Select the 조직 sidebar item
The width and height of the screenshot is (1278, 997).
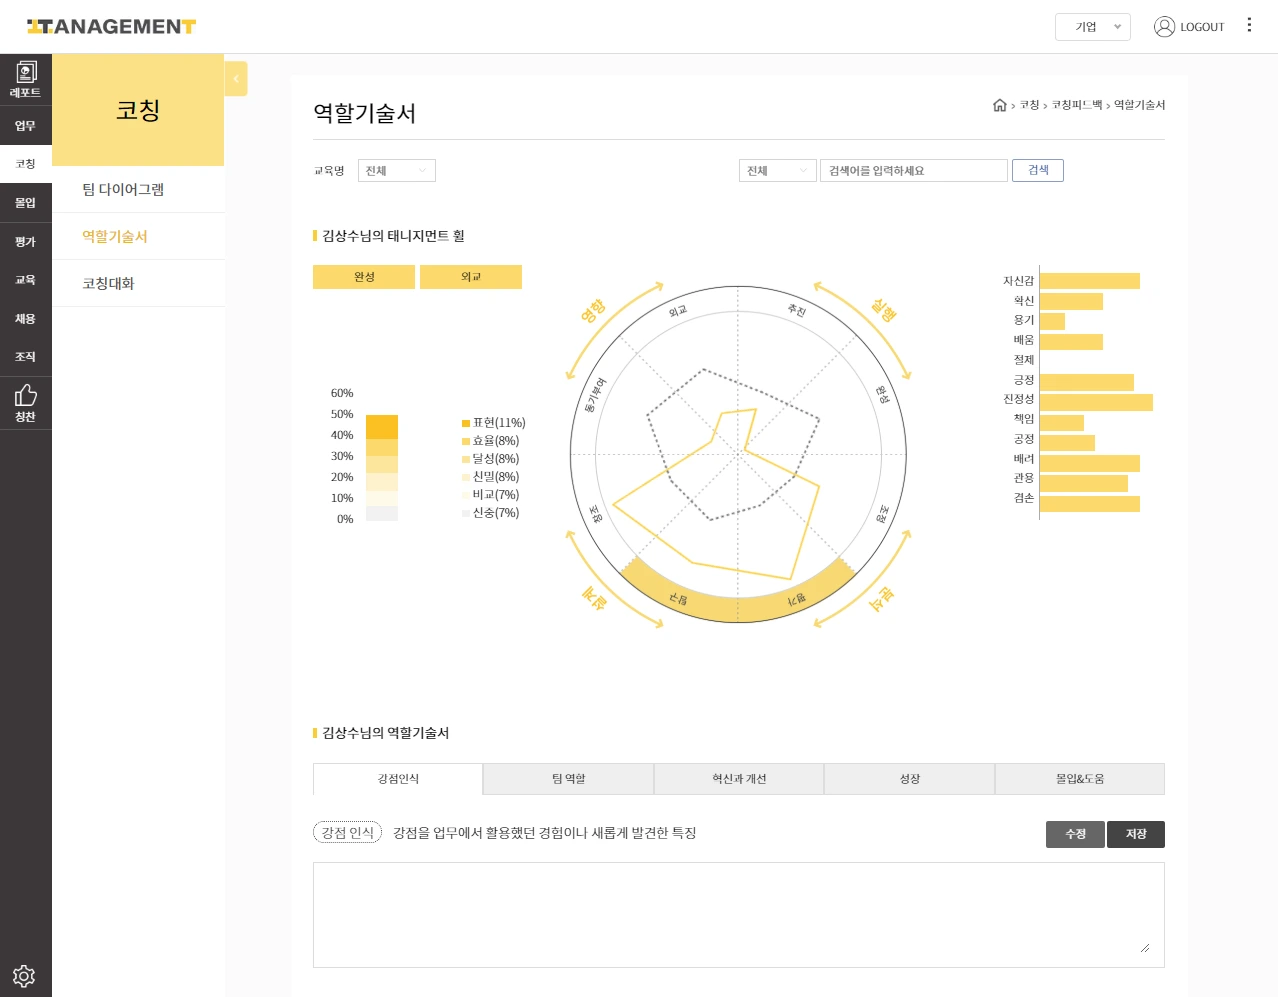pyautogui.click(x=25, y=357)
